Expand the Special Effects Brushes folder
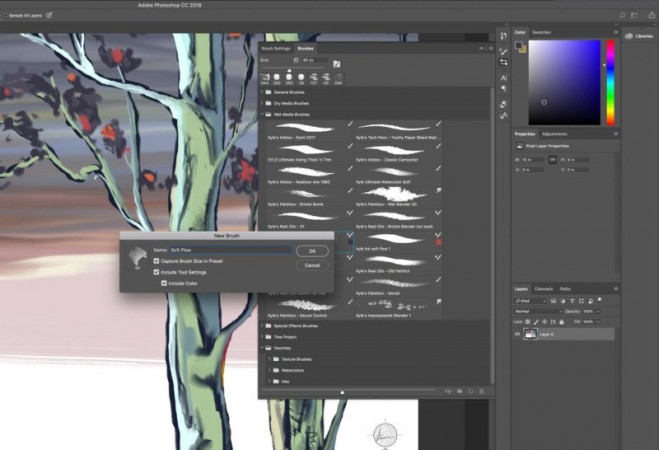 262,326
